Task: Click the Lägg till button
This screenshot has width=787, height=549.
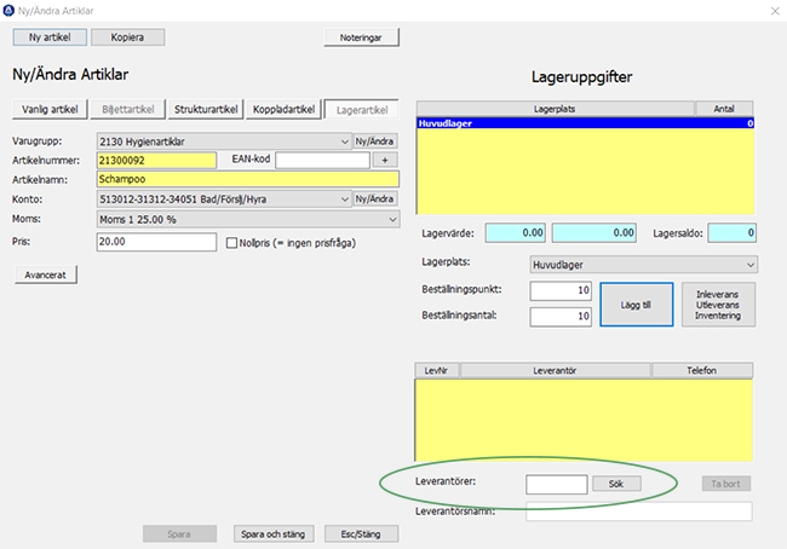Action: tap(636, 305)
